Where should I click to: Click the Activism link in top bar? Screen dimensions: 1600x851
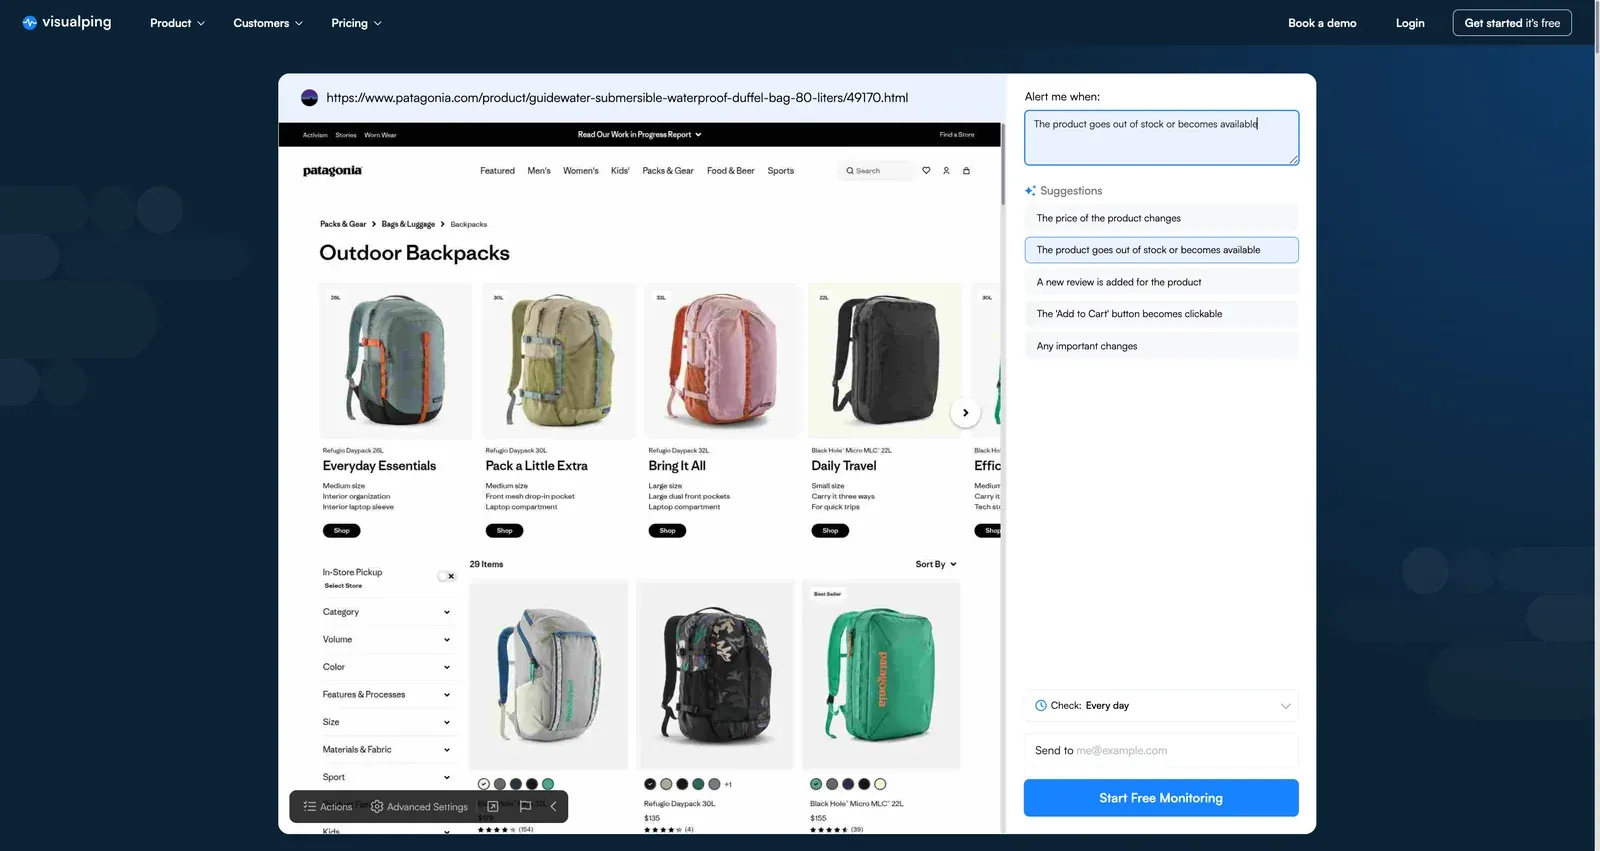pyautogui.click(x=315, y=135)
